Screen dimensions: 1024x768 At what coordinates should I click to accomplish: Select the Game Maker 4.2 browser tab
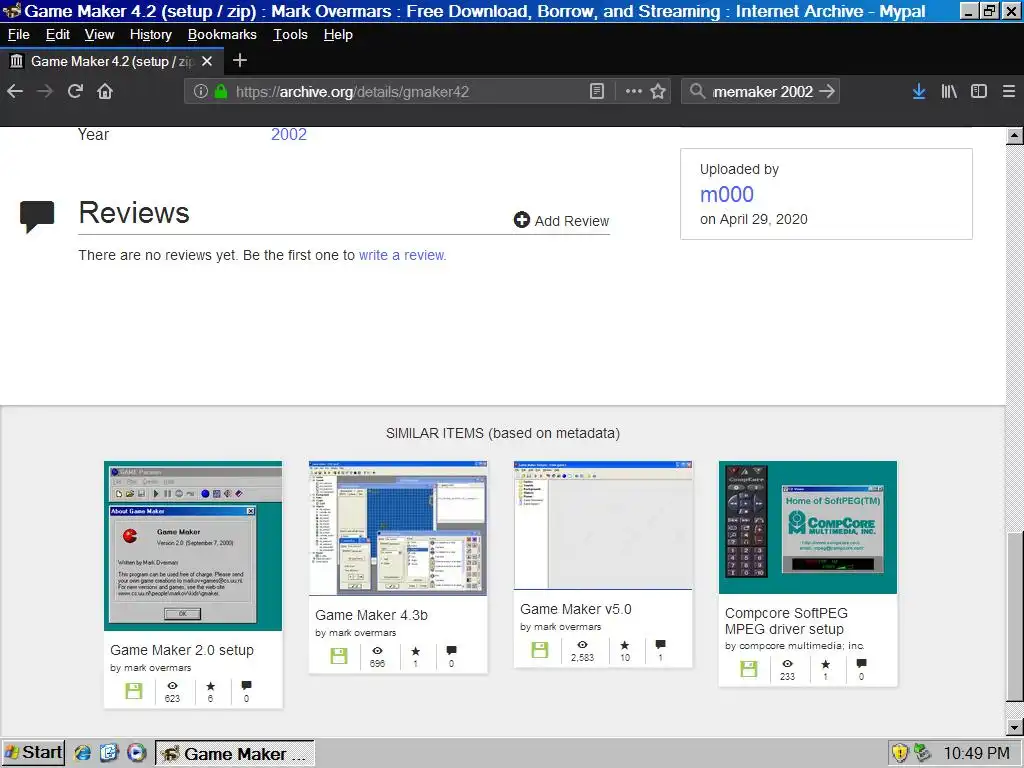[112, 61]
